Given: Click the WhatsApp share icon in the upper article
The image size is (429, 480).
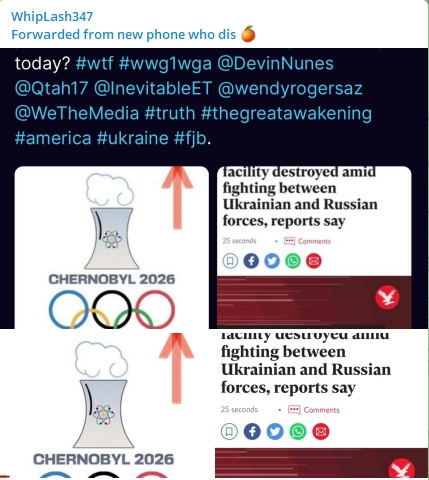Looking at the screenshot, I should (293, 261).
